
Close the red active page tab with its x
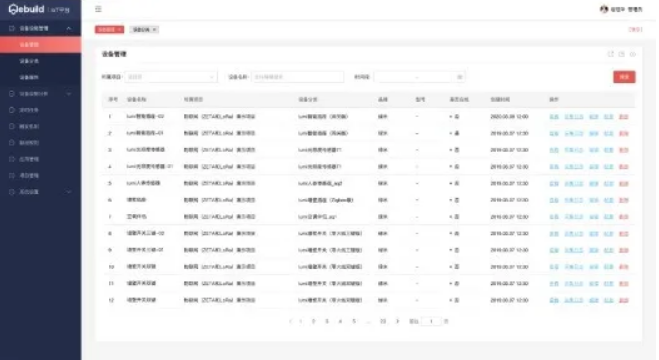[x=119, y=29]
